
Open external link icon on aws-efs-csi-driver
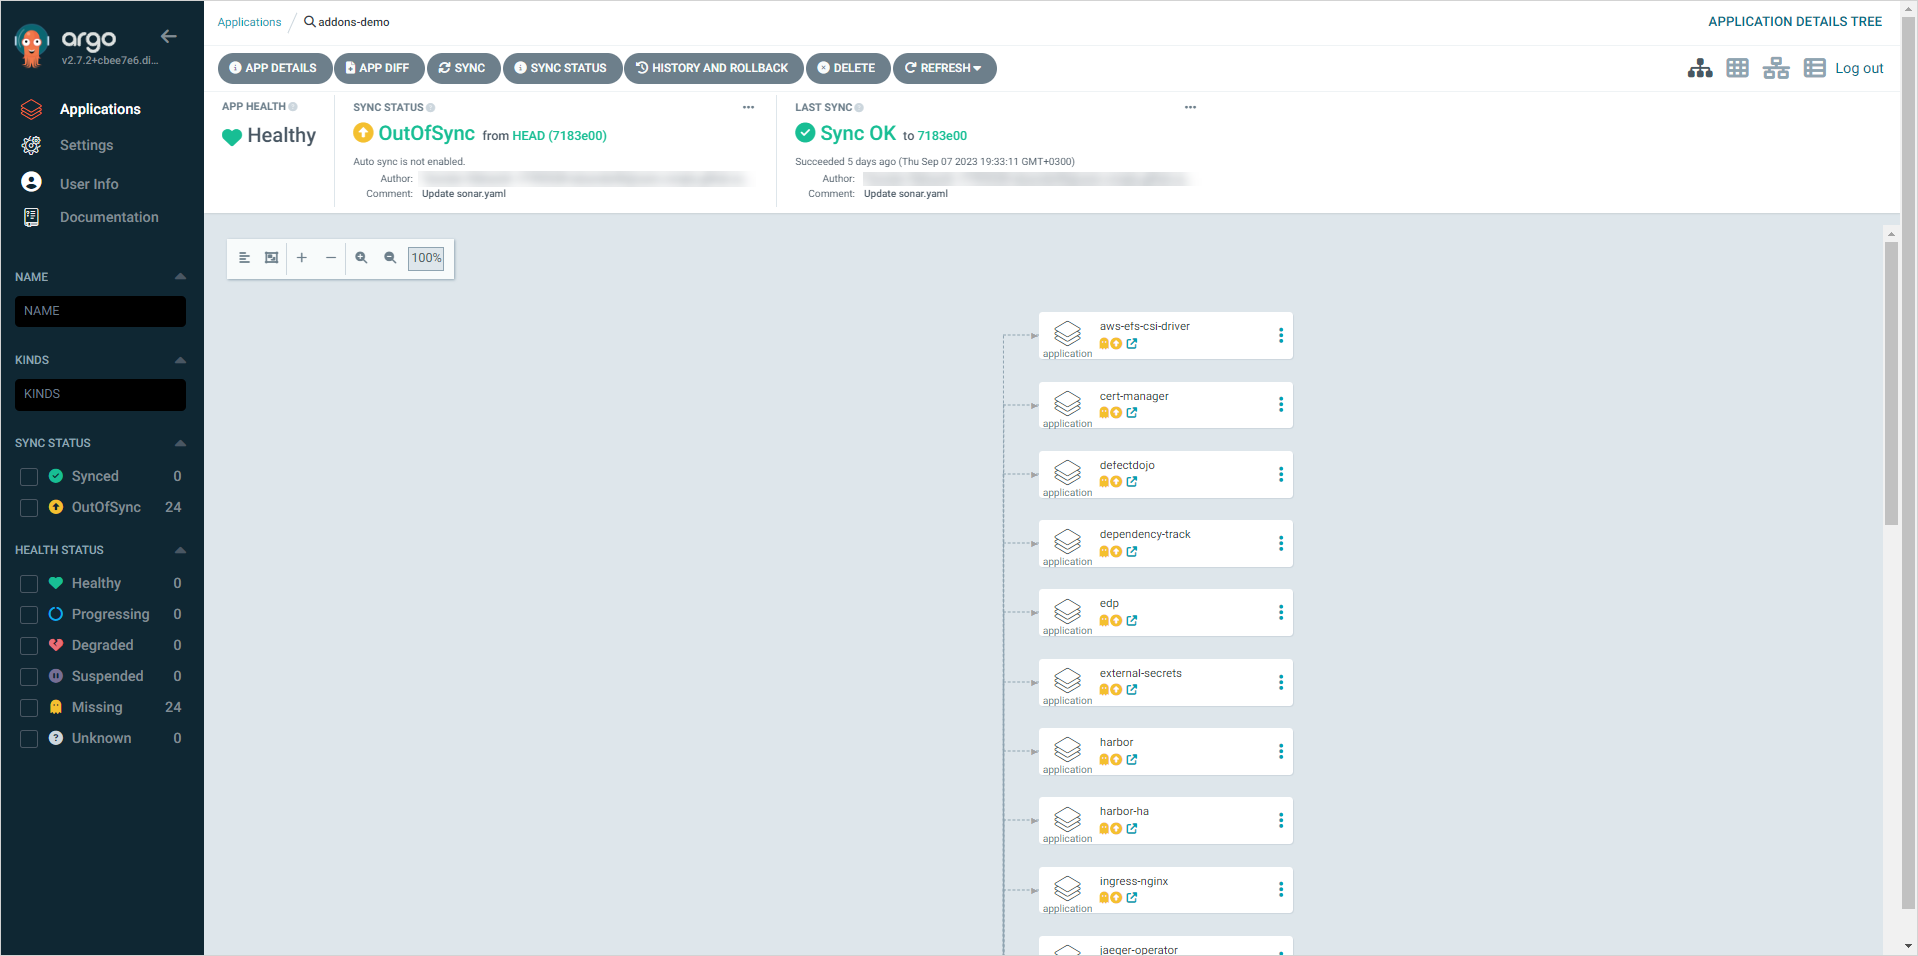[1132, 343]
